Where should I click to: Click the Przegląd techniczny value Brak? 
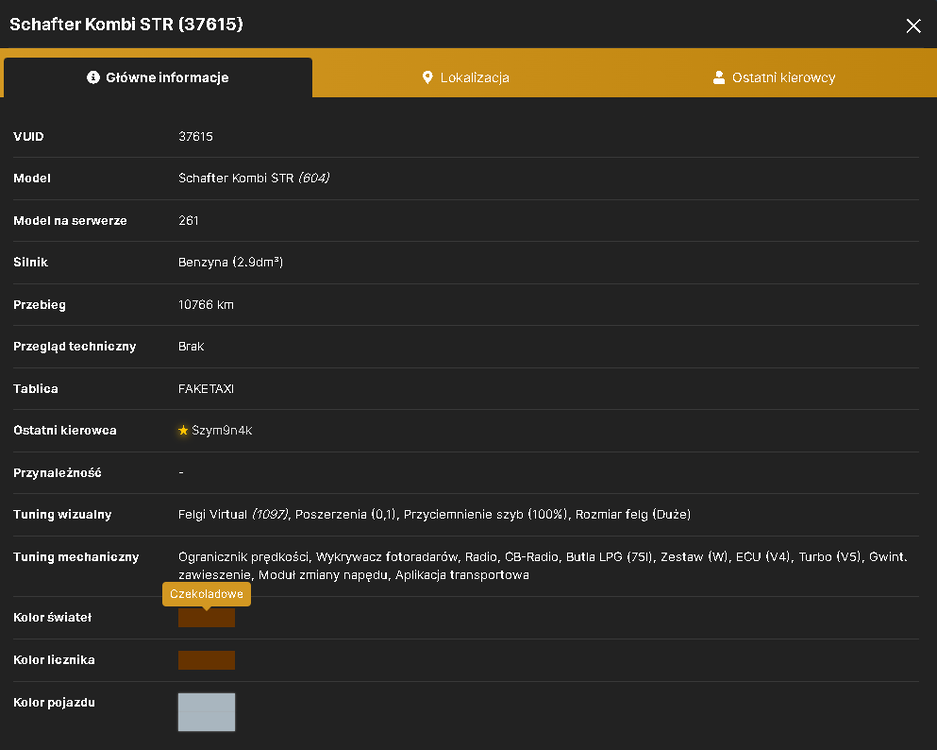tap(191, 347)
